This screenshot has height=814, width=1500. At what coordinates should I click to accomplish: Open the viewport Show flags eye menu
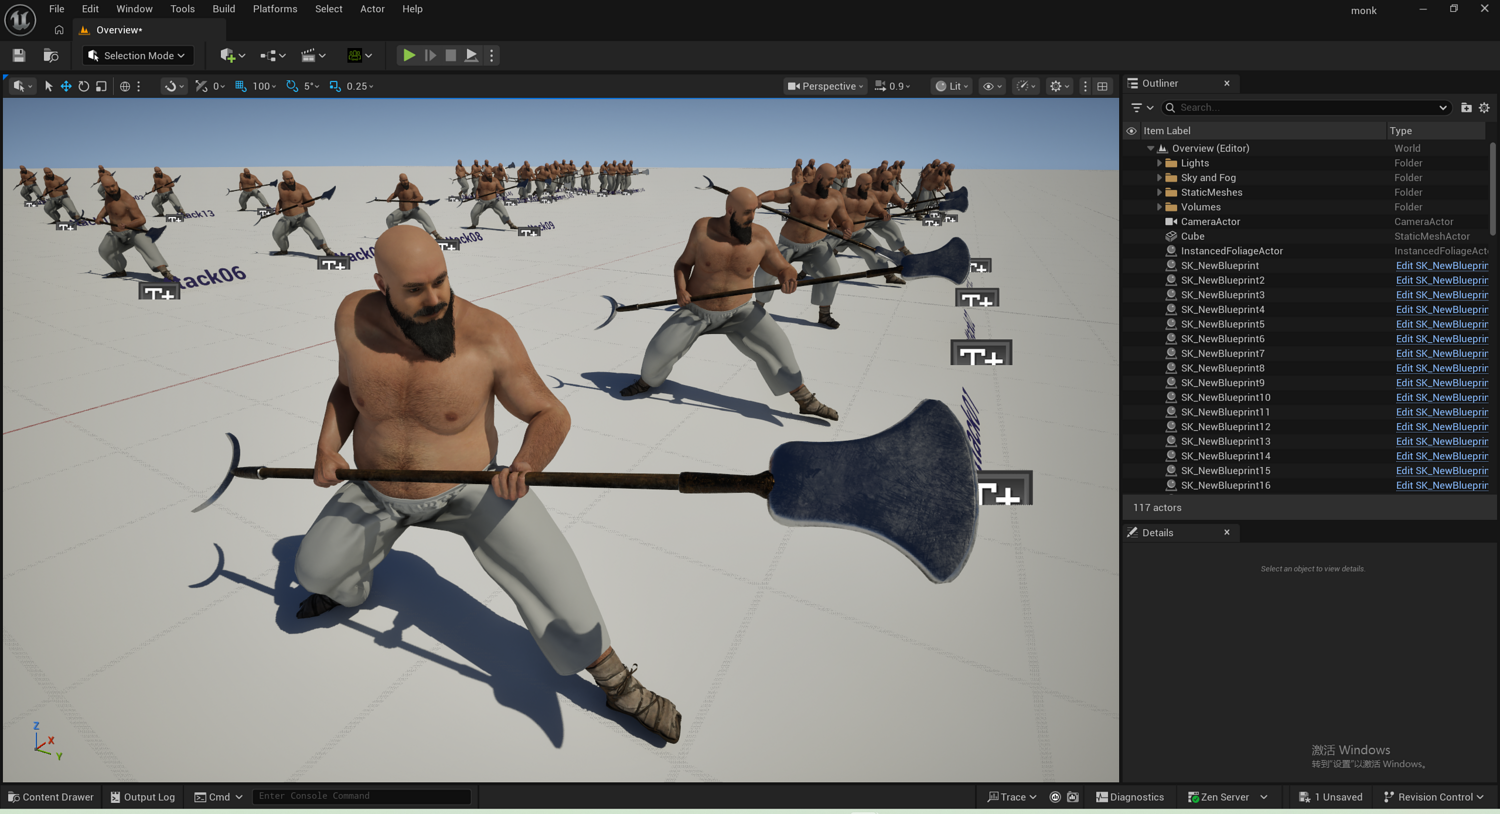pos(991,86)
